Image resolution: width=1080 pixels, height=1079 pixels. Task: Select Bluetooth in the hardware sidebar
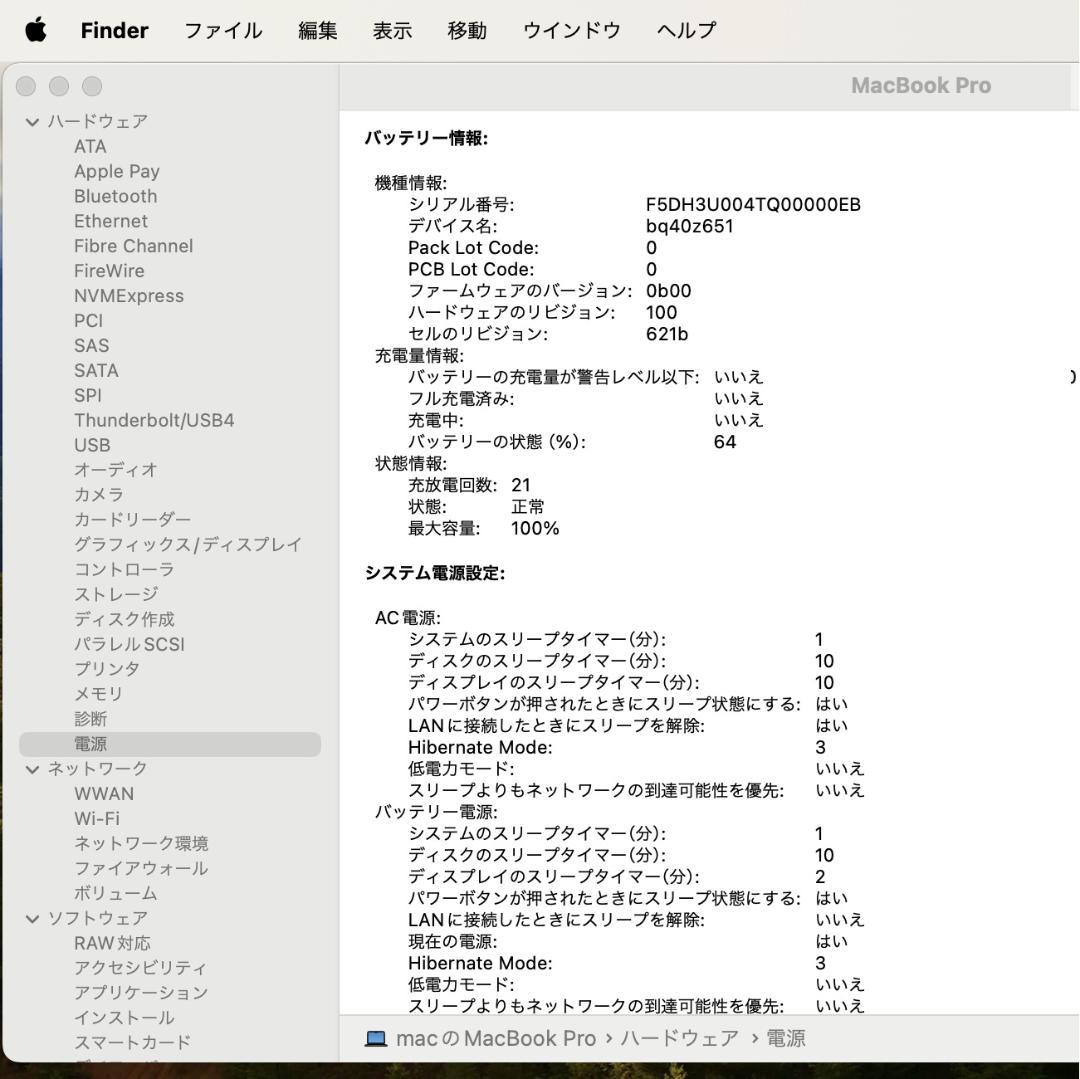[115, 195]
